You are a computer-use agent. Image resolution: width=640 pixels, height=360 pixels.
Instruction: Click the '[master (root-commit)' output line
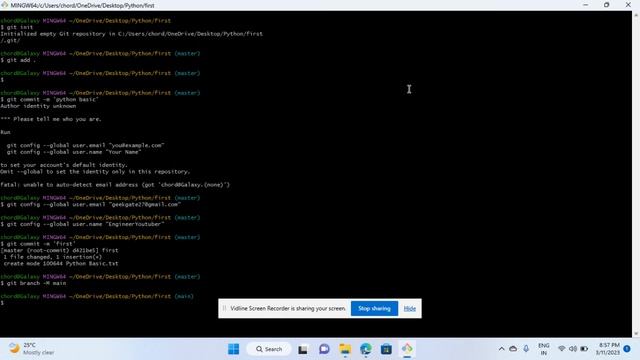click(59, 250)
